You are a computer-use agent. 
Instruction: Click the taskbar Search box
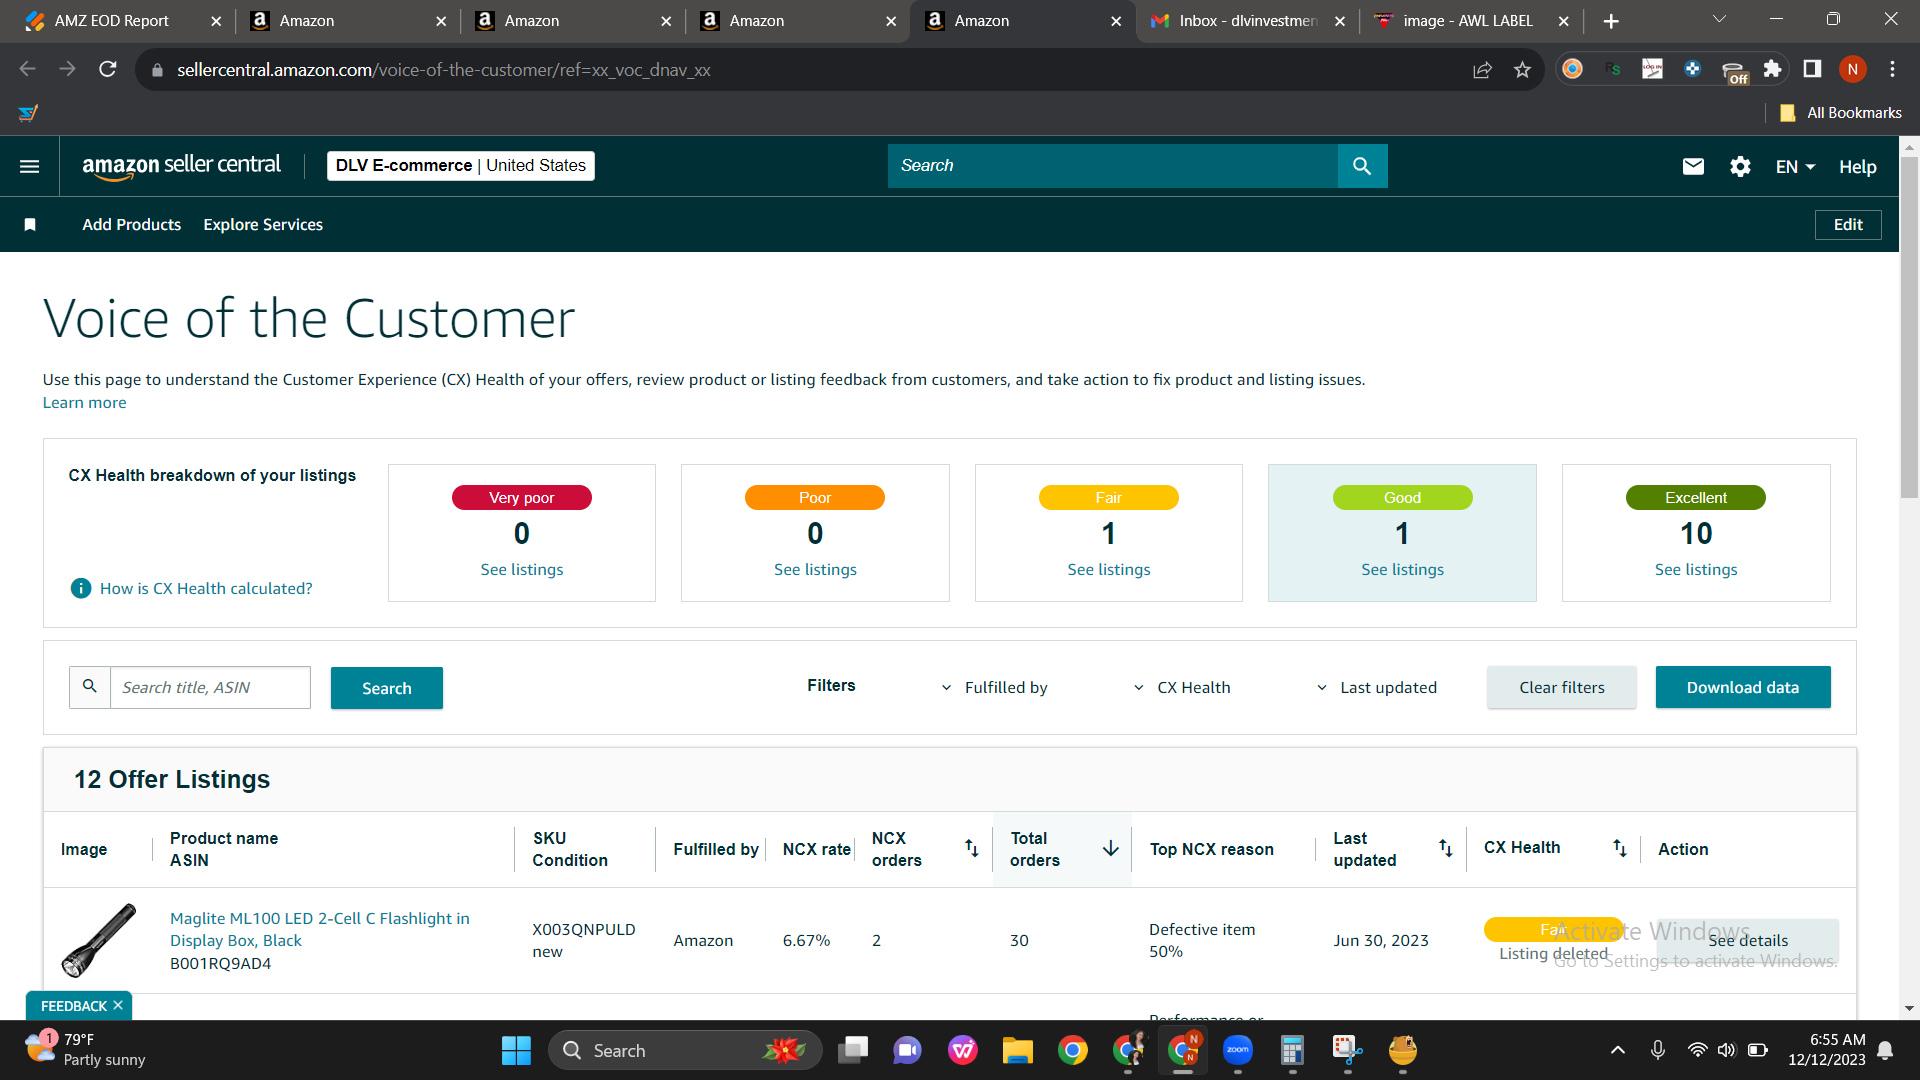click(x=685, y=1051)
